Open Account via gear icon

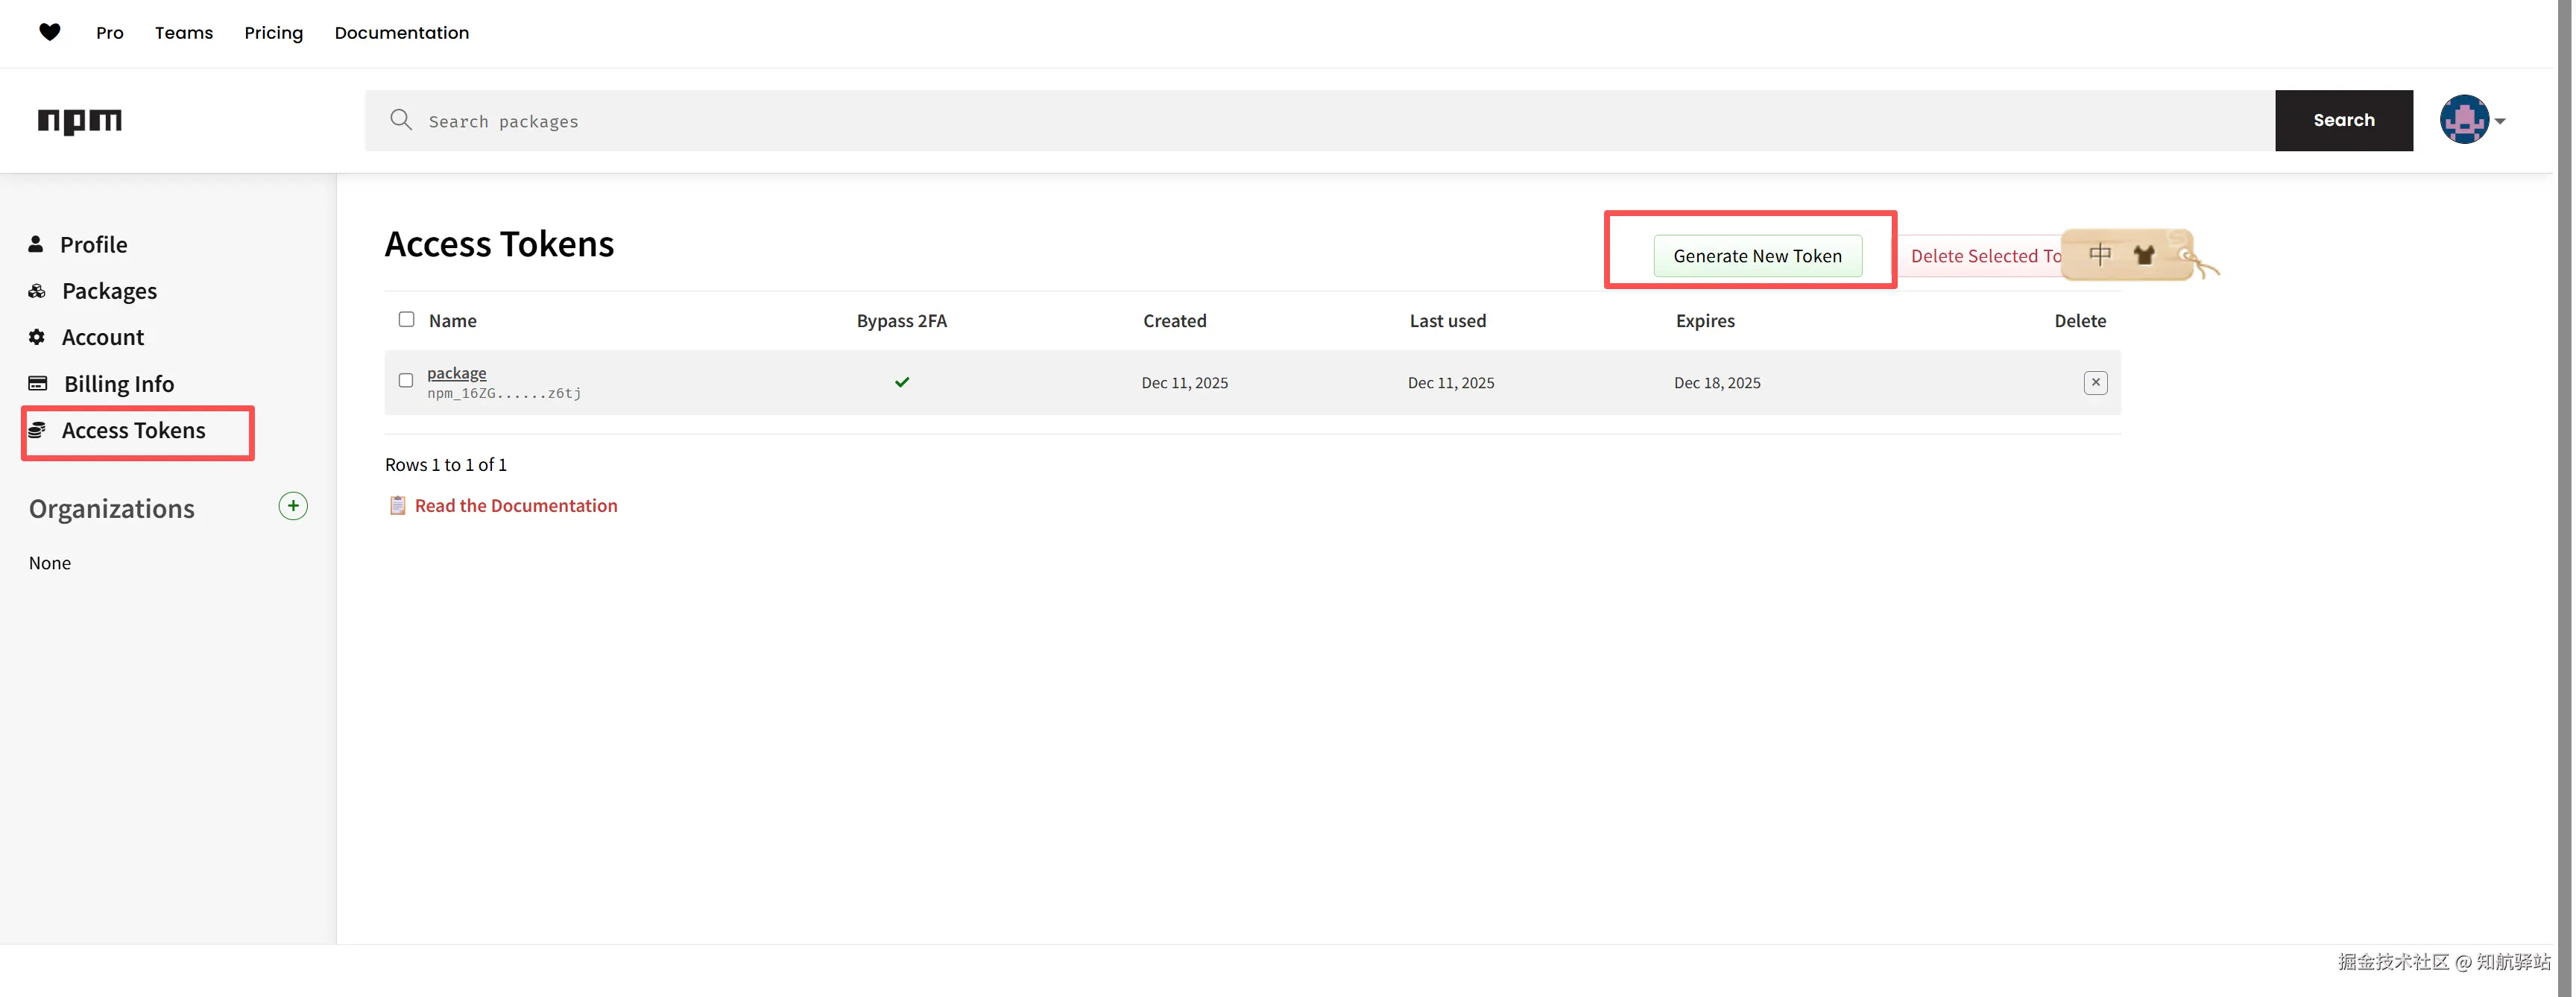[37, 337]
